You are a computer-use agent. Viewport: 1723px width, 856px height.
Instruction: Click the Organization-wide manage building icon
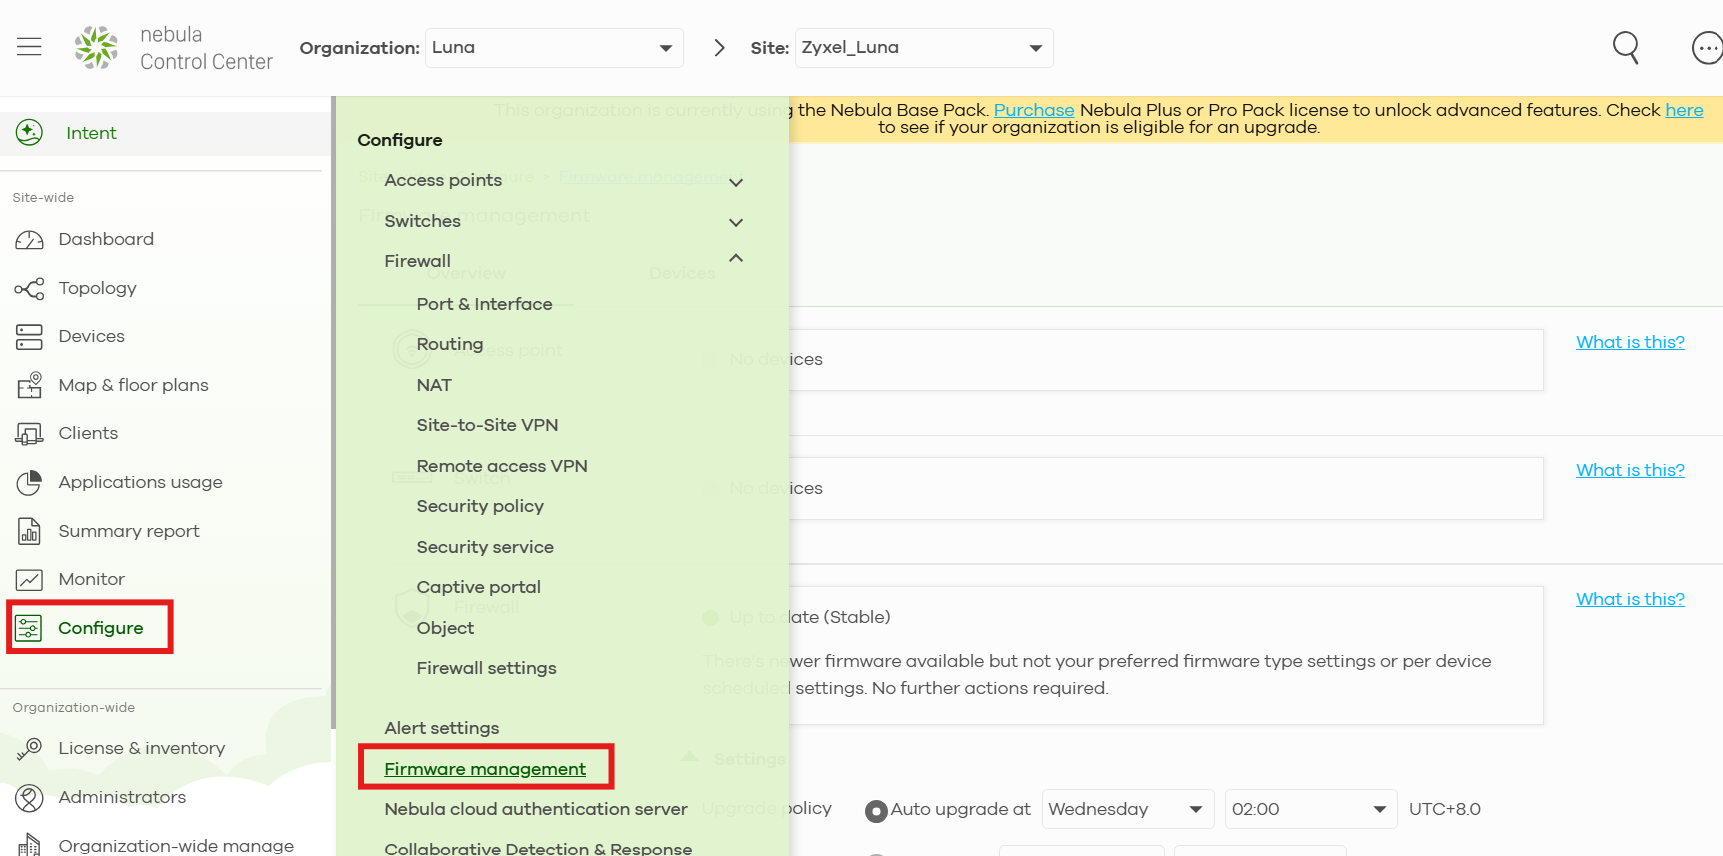tap(29, 845)
